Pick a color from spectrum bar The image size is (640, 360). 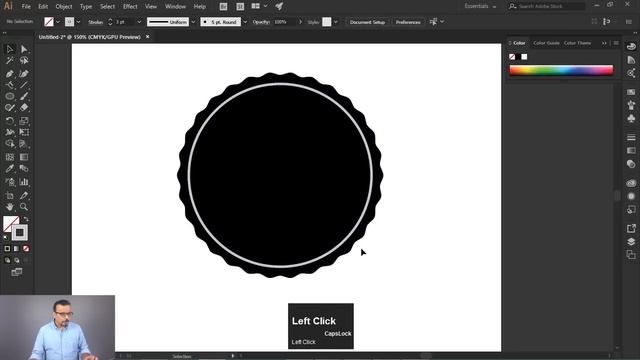(561, 70)
